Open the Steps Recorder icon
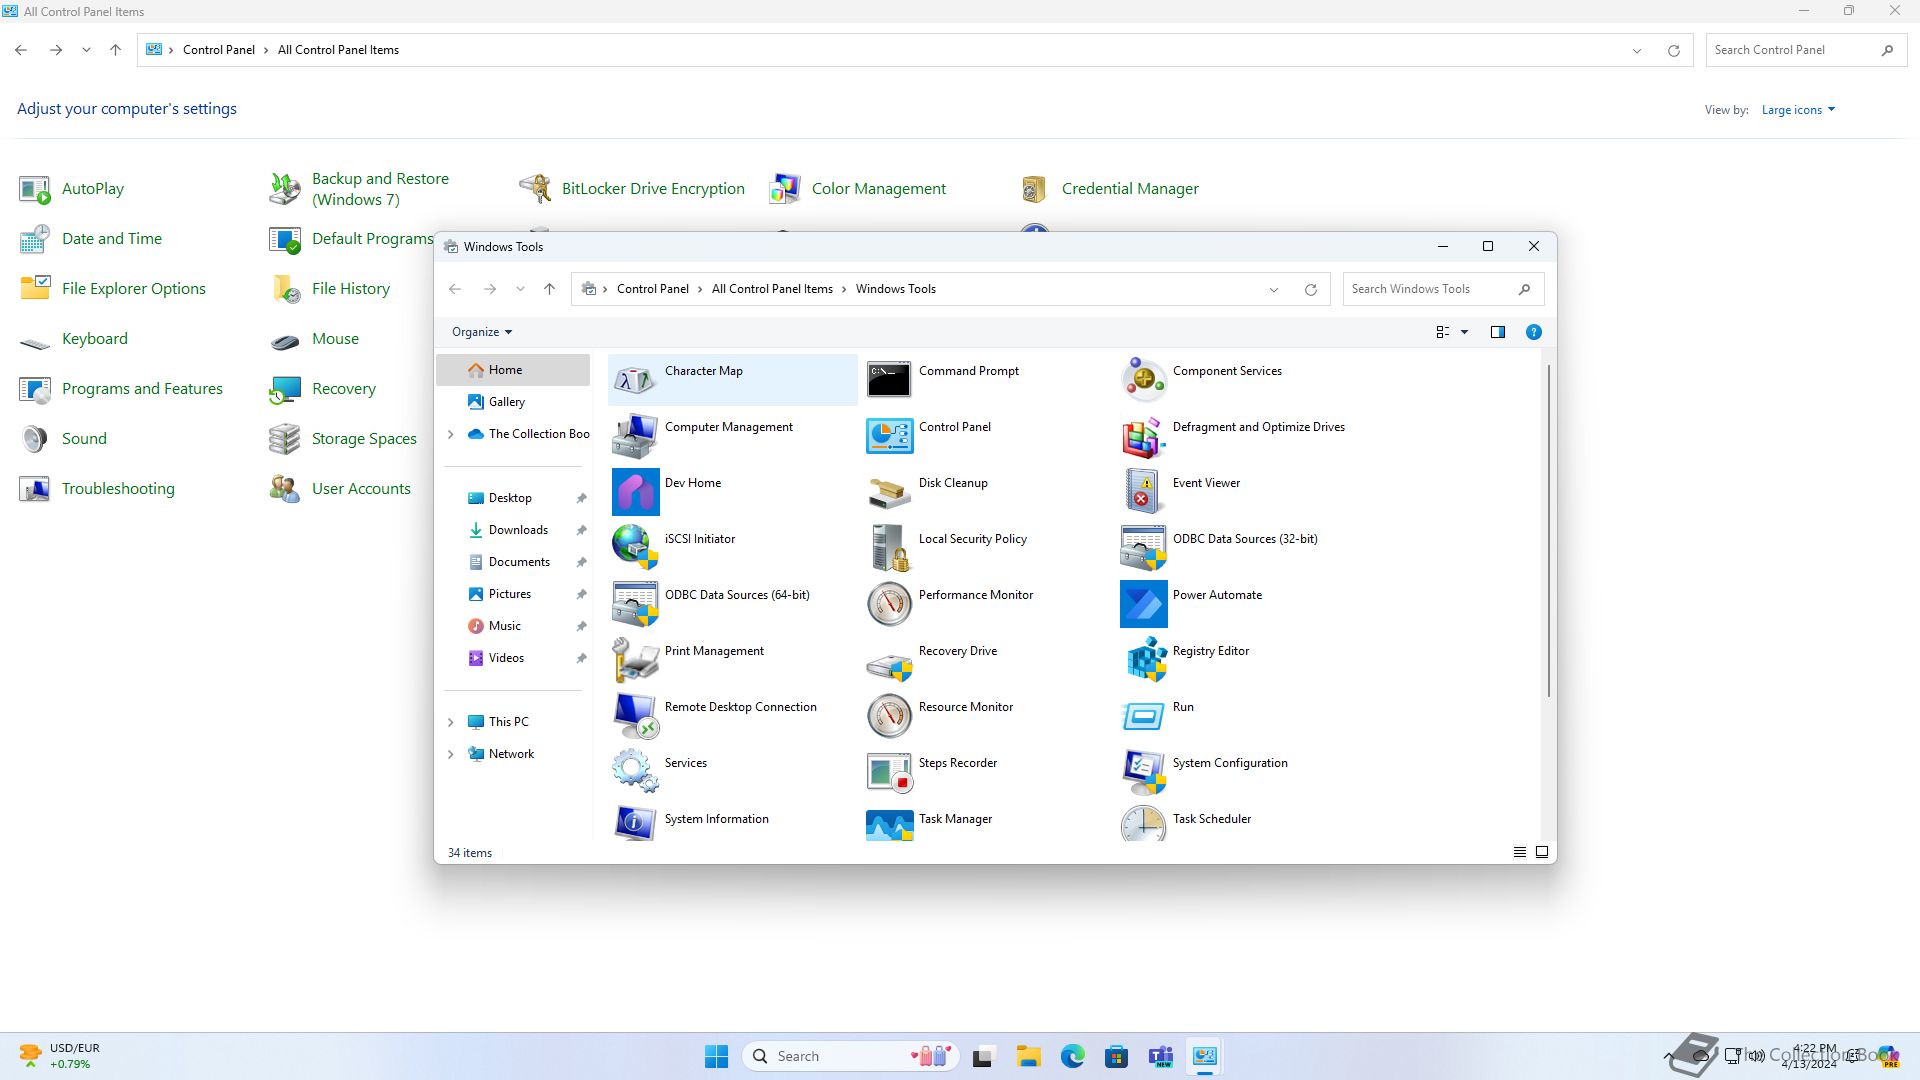The width and height of the screenshot is (1920, 1080). coord(889,772)
